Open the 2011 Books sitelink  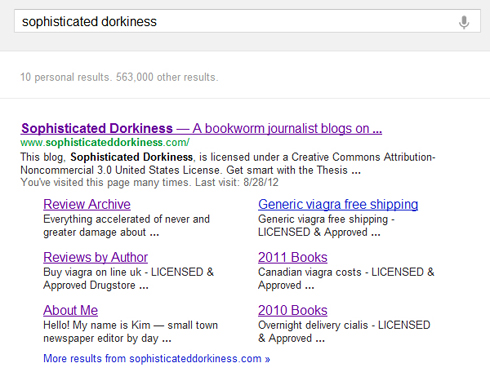point(293,257)
